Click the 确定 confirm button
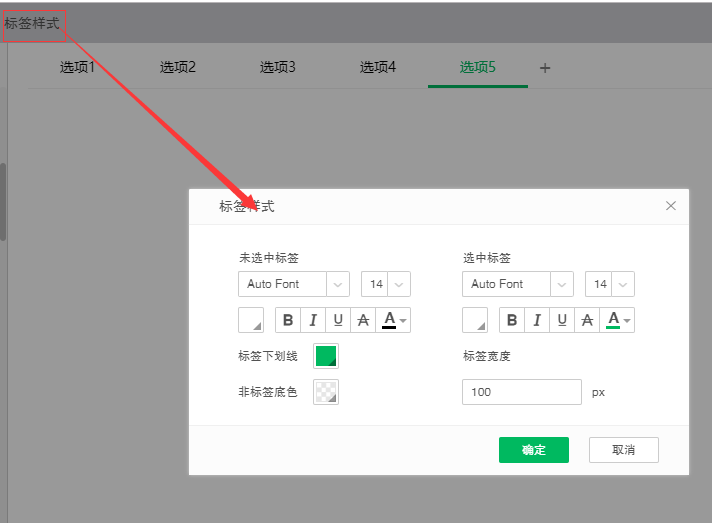The width and height of the screenshot is (712, 523). 534,450
